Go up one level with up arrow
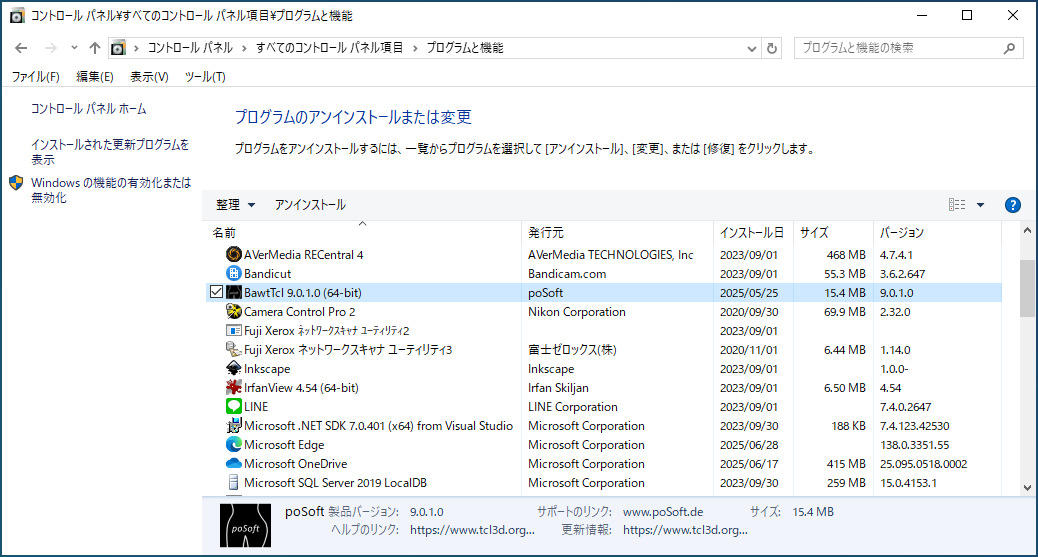 (x=95, y=48)
